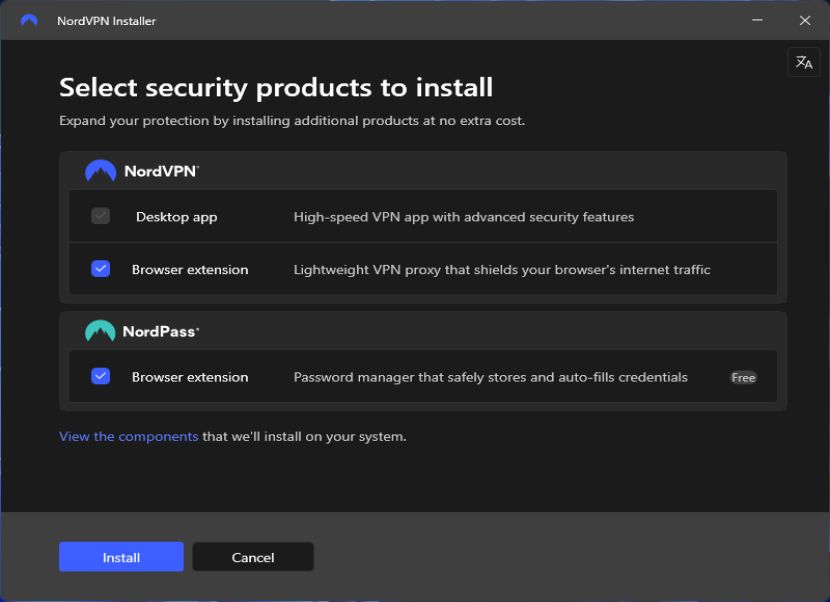The height and width of the screenshot is (602, 830).
Task: Click the NordVPN logo in title bar
Action: click(x=29, y=20)
